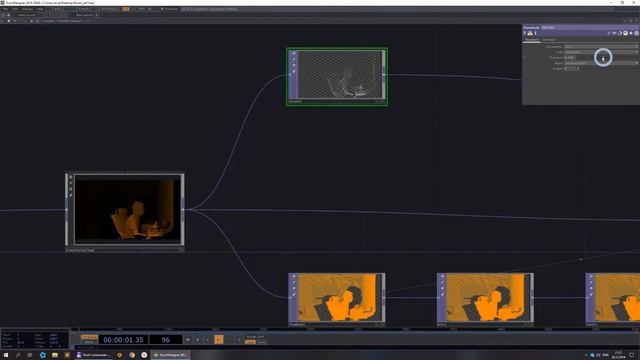Click the Beats mode button below TimeCode
640x360 pixels.
coord(89,342)
